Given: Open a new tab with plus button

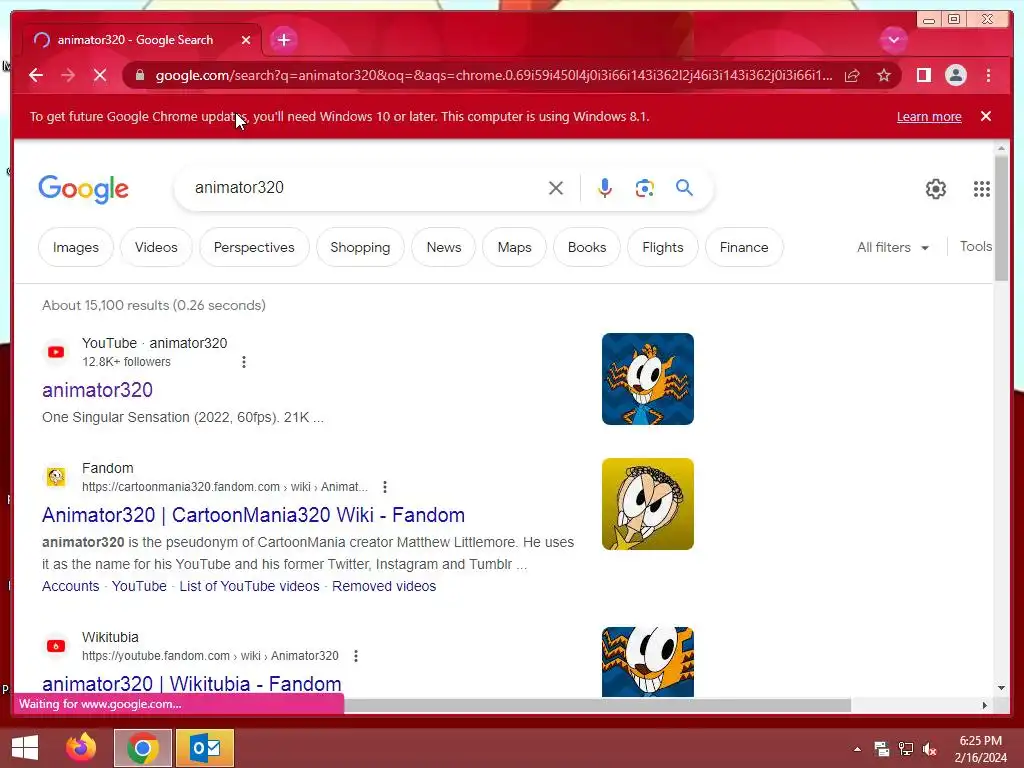Looking at the screenshot, I should pyautogui.click(x=283, y=40).
